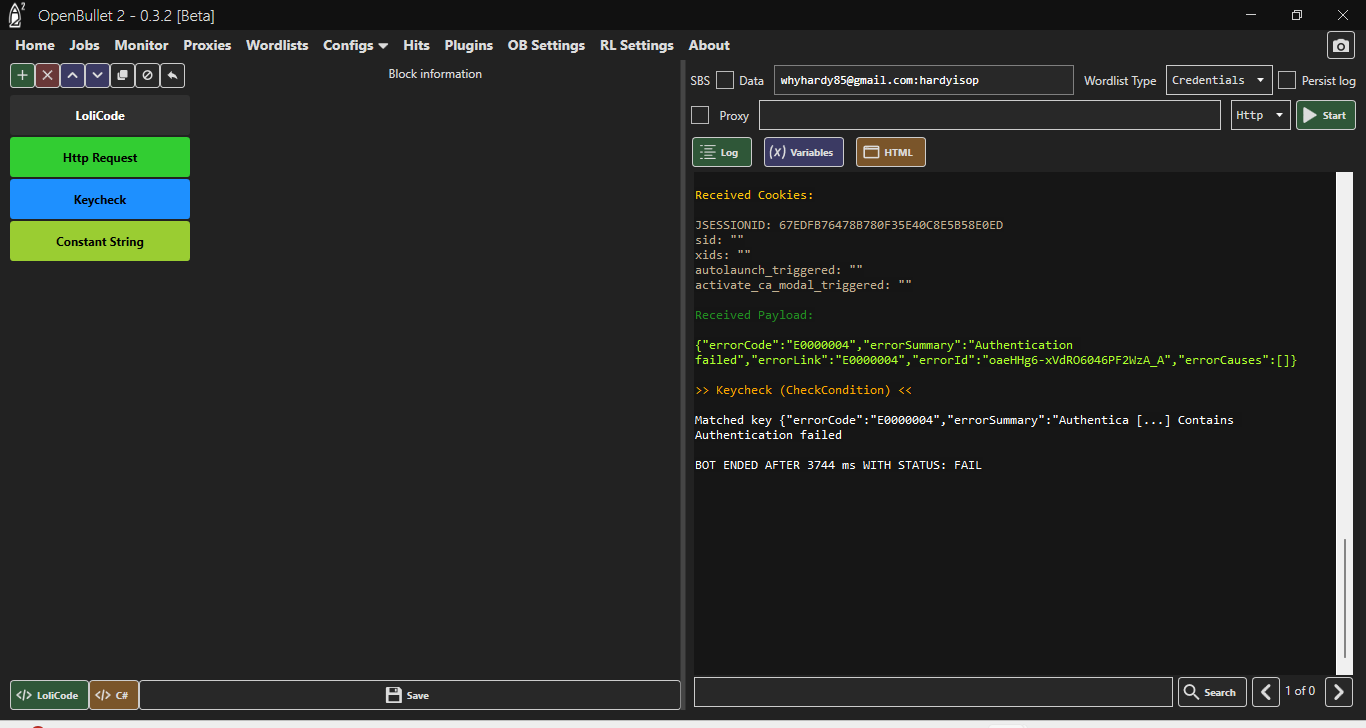The width and height of the screenshot is (1366, 728).
Task: Open the Wordlists menu item
Action: point(277,45)
